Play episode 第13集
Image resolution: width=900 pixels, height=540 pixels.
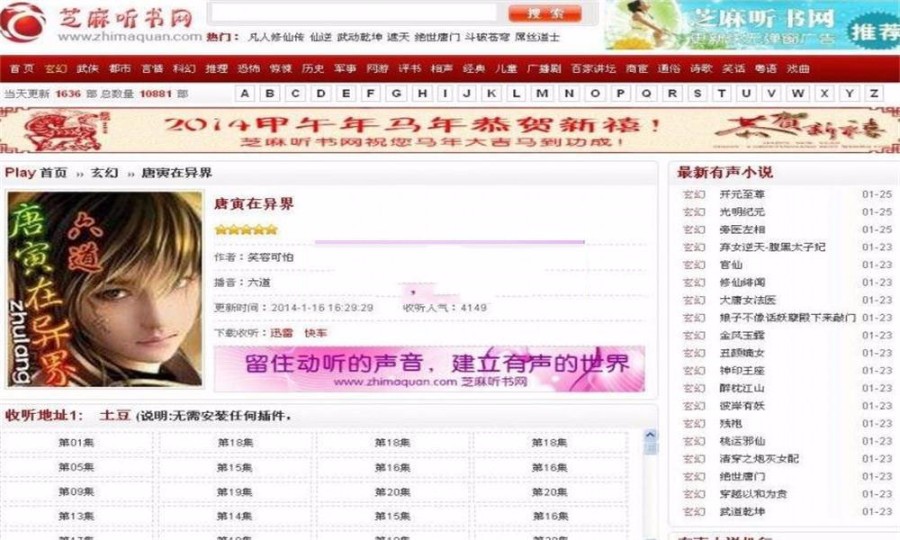pyautogui.click(x=76, y=516)
